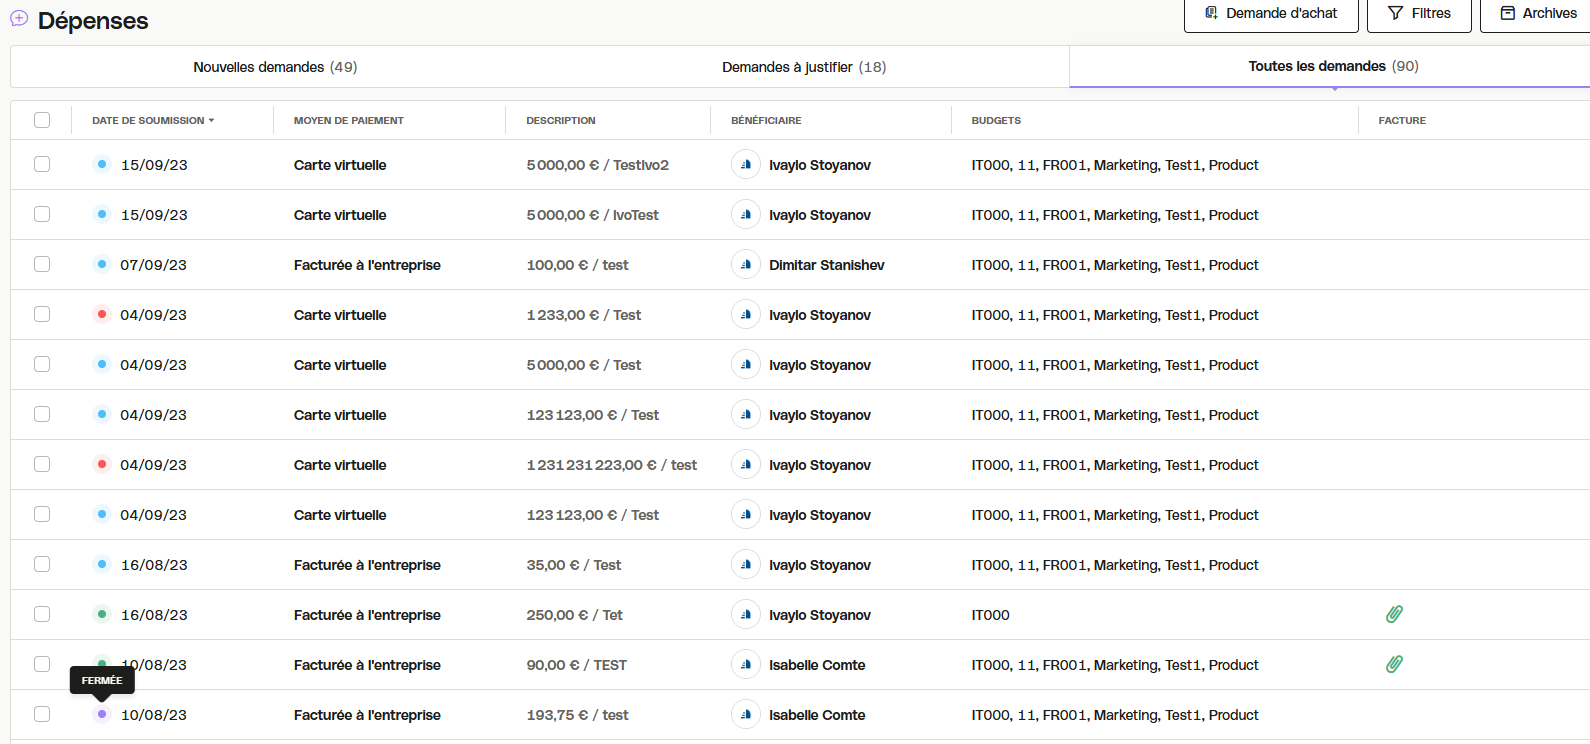The image size is (1590, 744).
Task: Check the box for the 193,75 € / test row
Action: pyautogui.click(x=42, y=714)
